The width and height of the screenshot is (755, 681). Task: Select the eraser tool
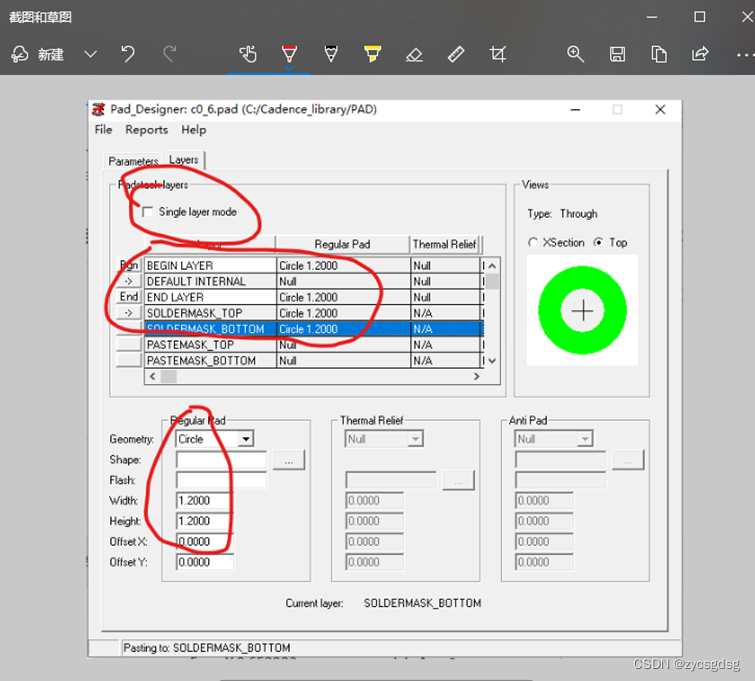[x=414, y=54]
